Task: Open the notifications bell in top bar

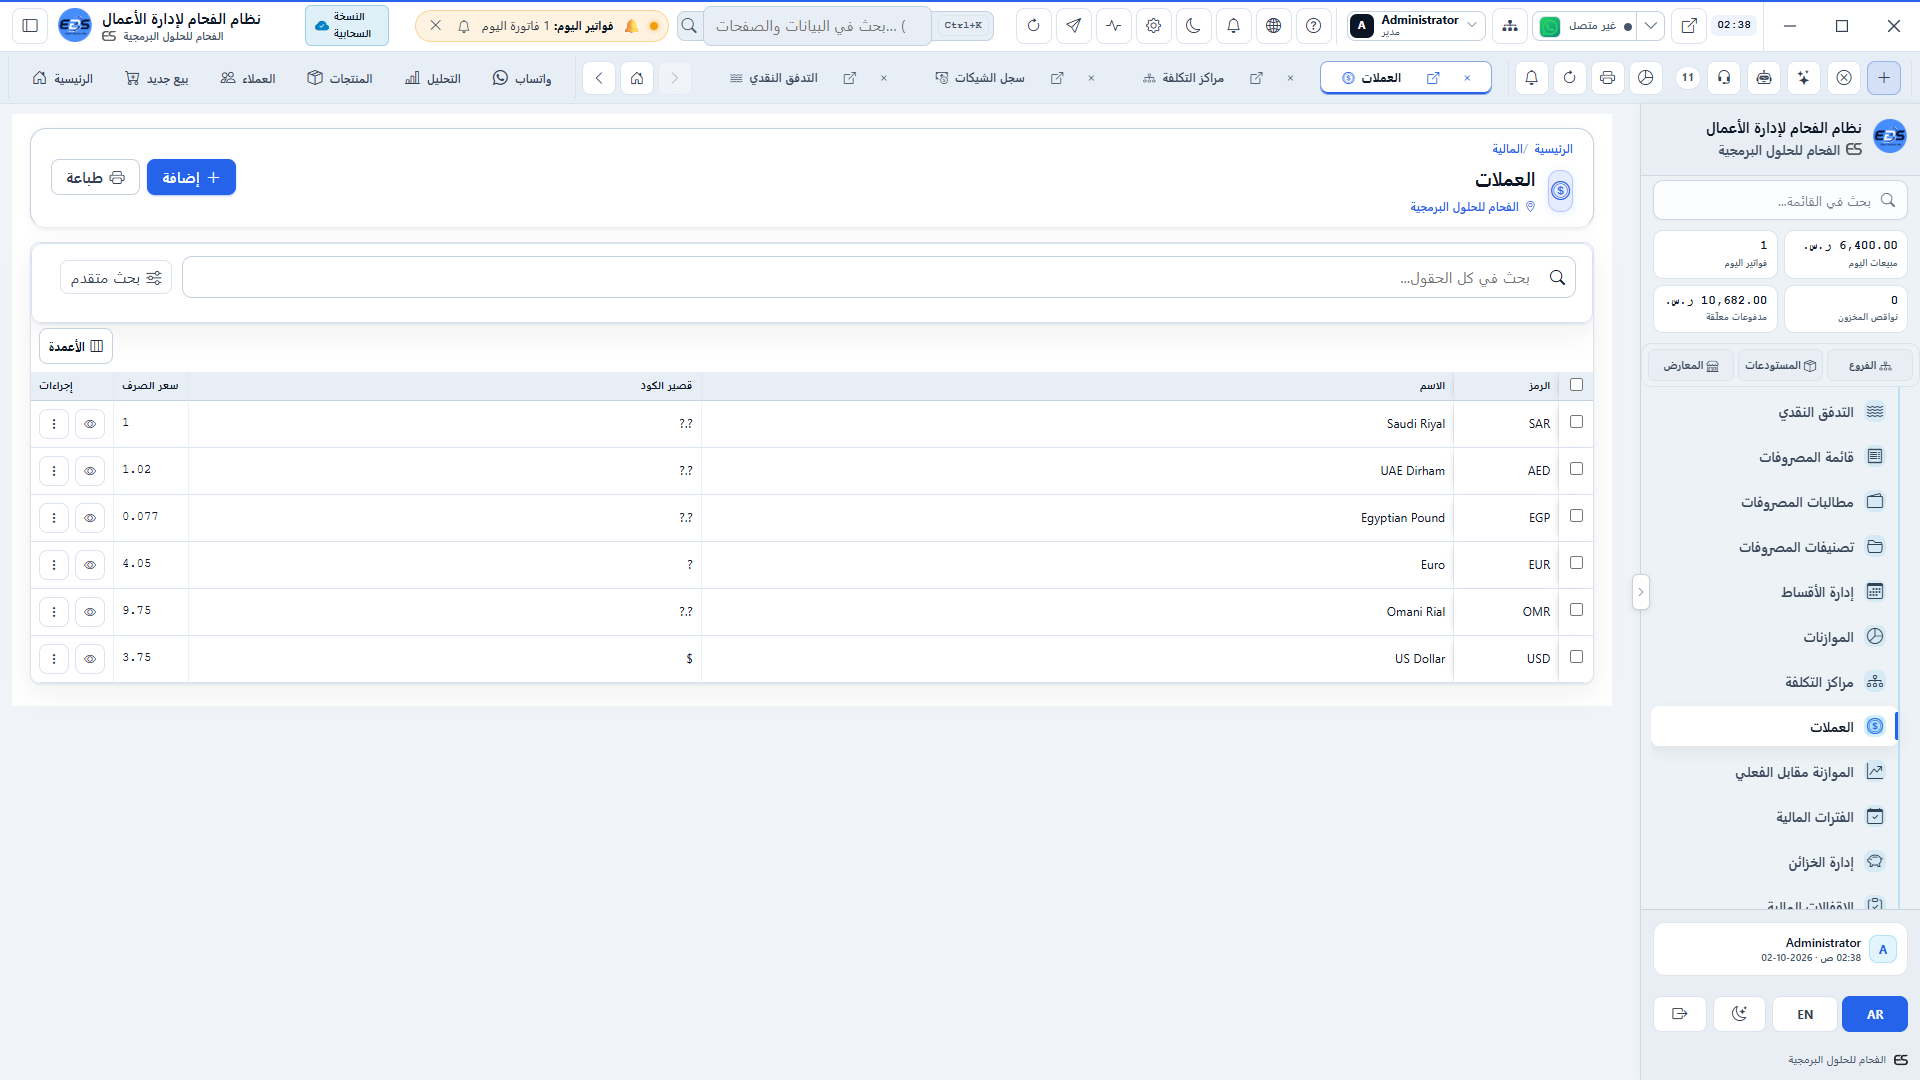Action: 1233,26
